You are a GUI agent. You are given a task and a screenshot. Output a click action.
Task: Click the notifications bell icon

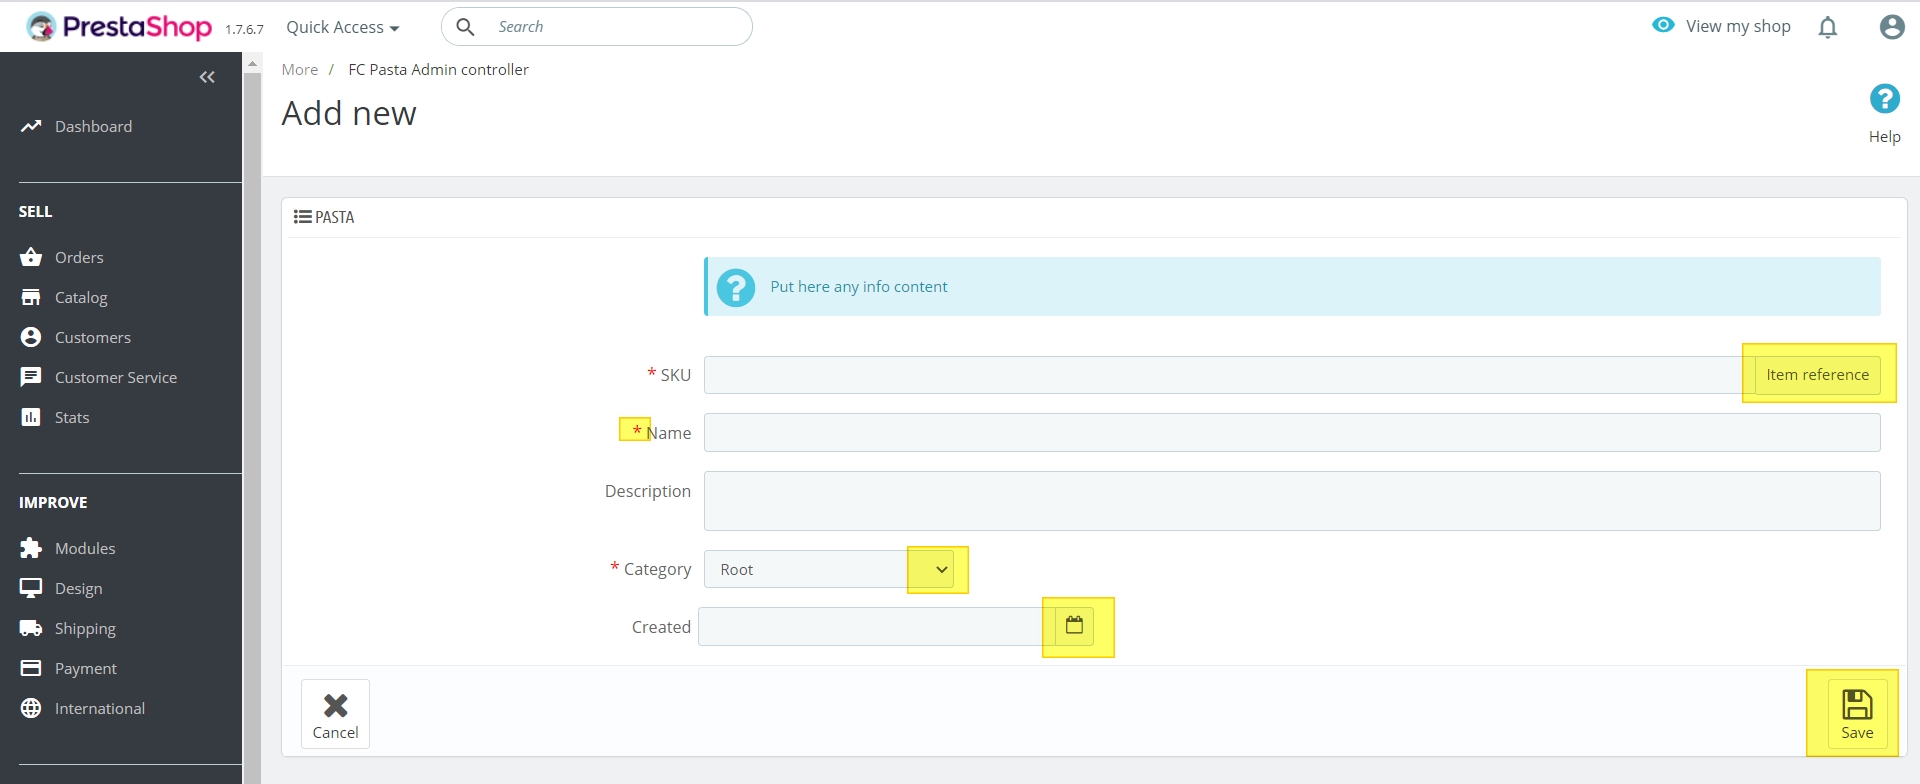click(1827, 27)
